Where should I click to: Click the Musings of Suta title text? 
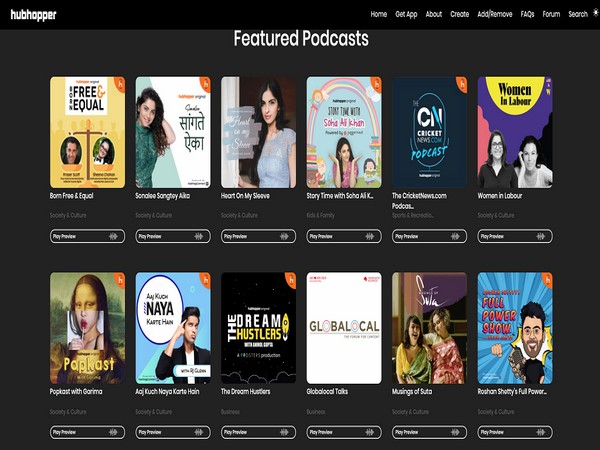coord(412,391)
